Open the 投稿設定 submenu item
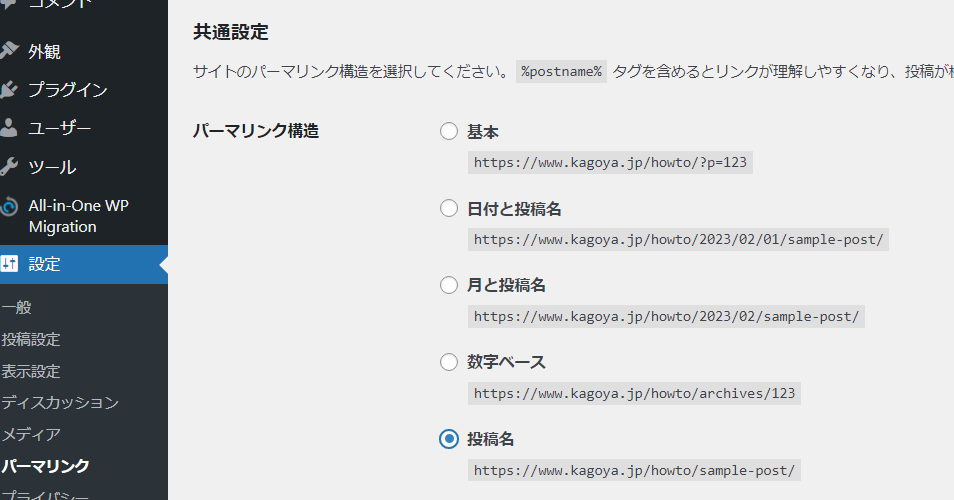Image resolution: width=954 pixels, height=500 pixels. 31,340
